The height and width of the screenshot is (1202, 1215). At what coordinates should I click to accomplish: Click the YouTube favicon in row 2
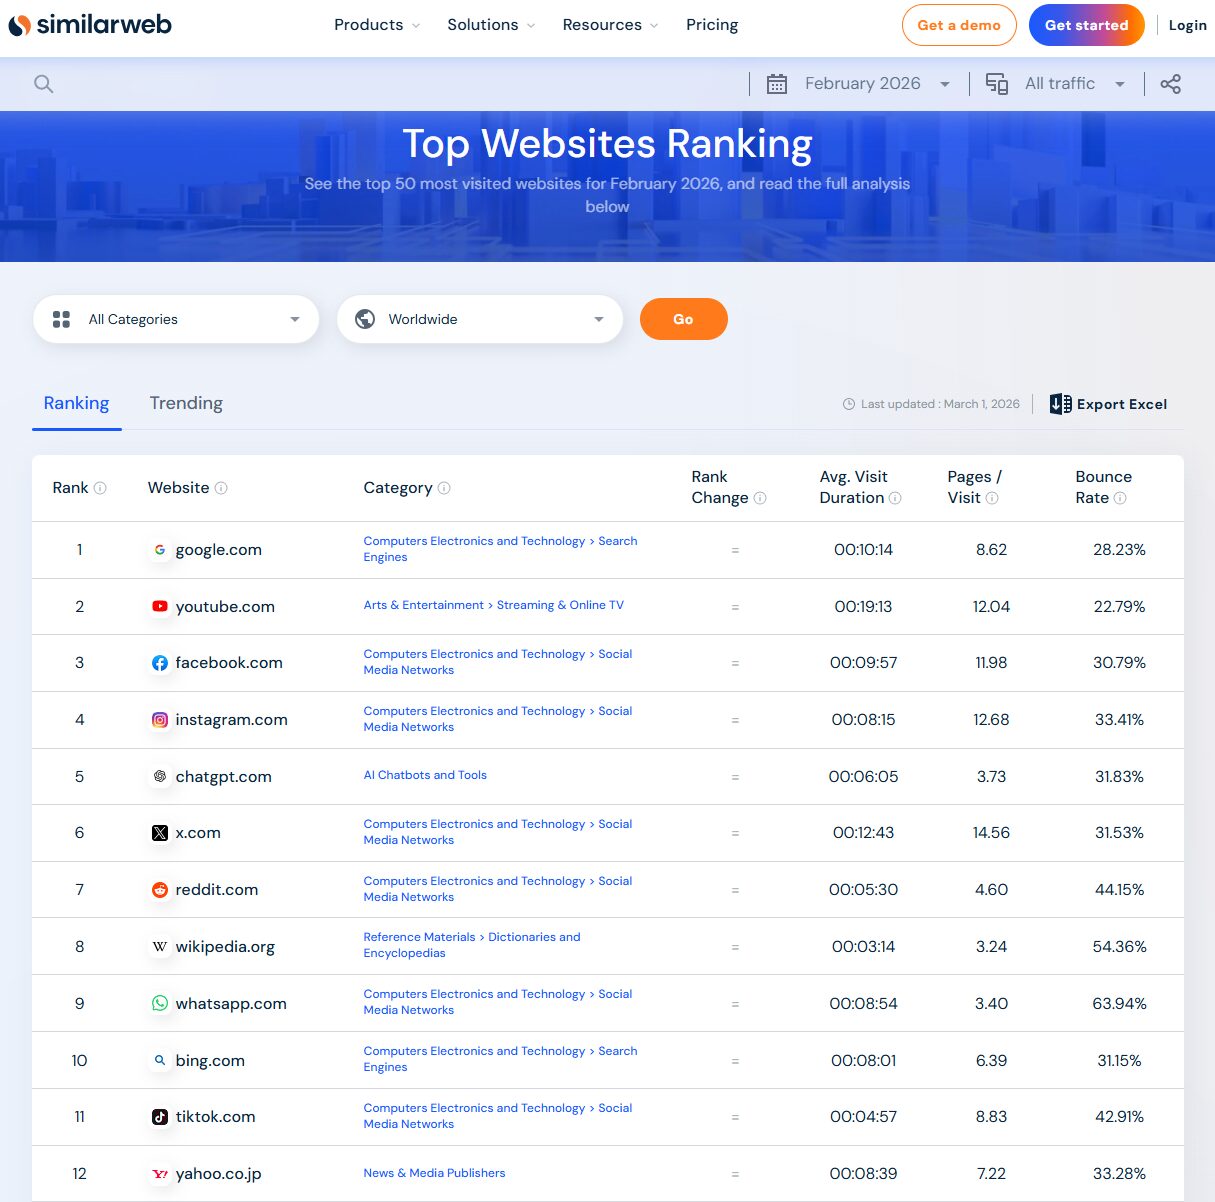[159, 606]
